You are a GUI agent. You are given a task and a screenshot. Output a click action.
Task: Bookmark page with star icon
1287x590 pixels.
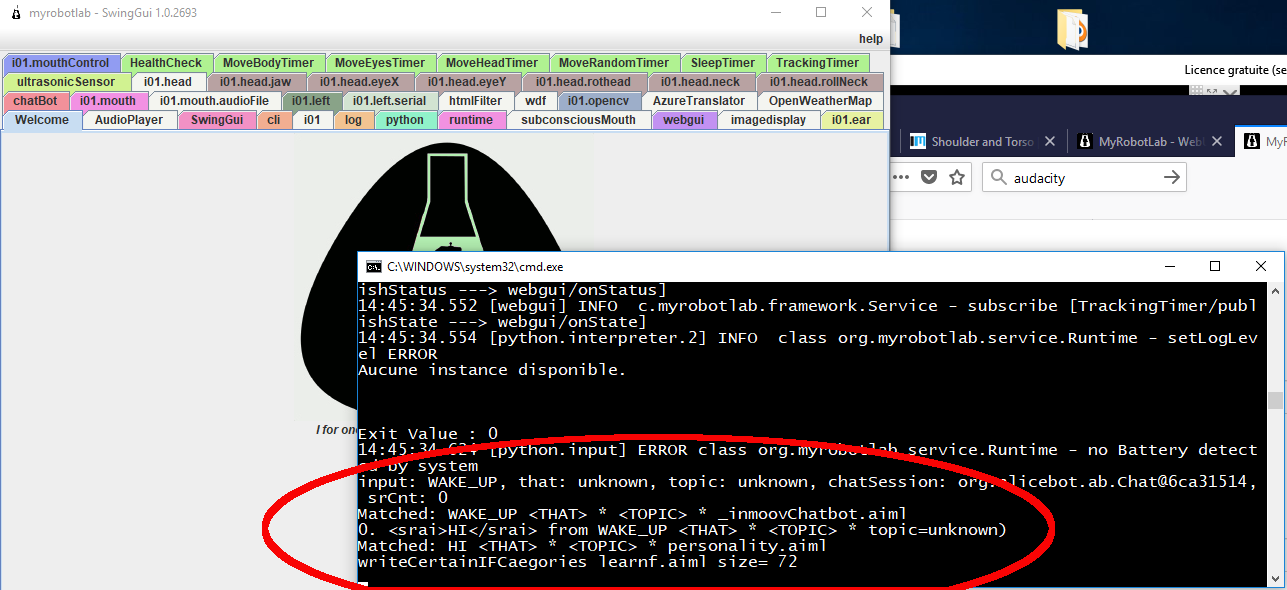coord(957,178)
